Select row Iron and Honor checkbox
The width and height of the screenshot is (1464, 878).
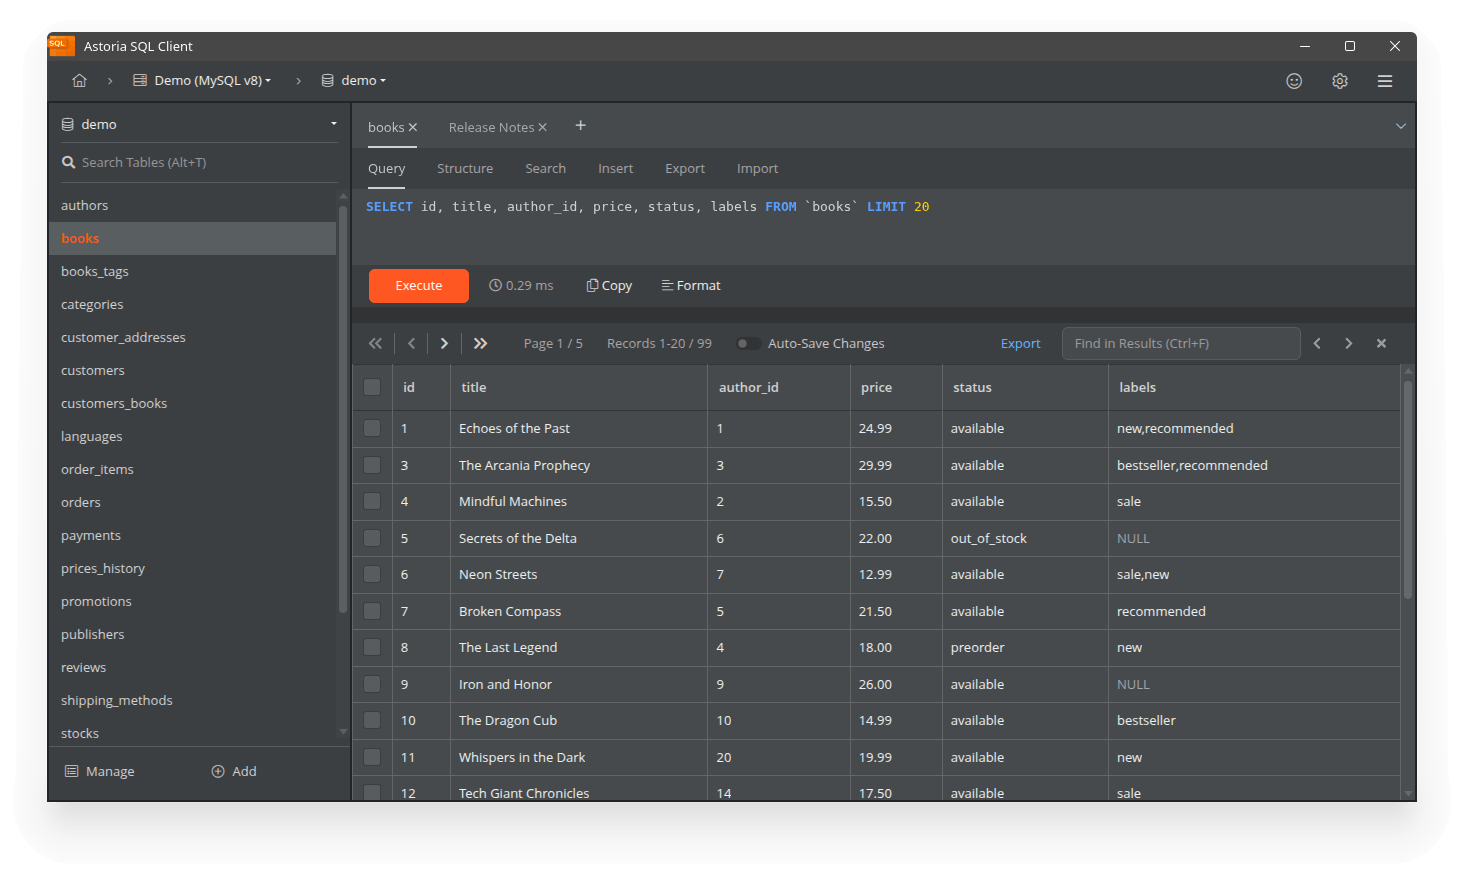coord(372,684)
